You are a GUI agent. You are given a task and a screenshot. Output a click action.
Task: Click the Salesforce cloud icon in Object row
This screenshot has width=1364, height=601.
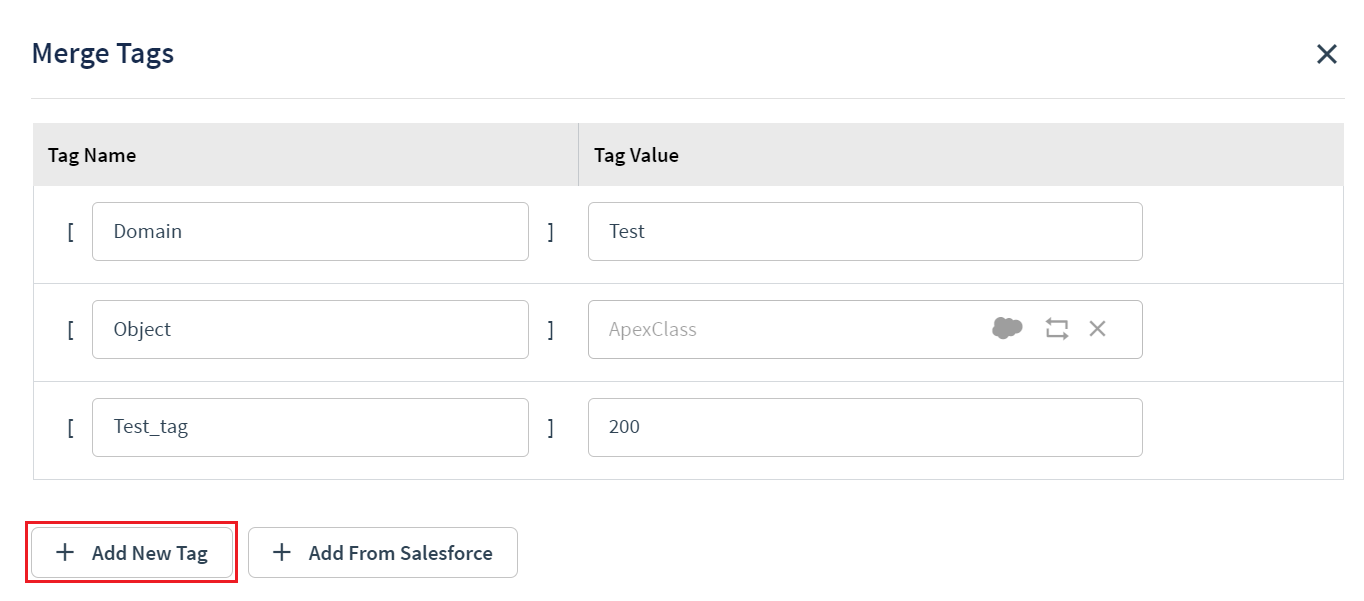1007,328
